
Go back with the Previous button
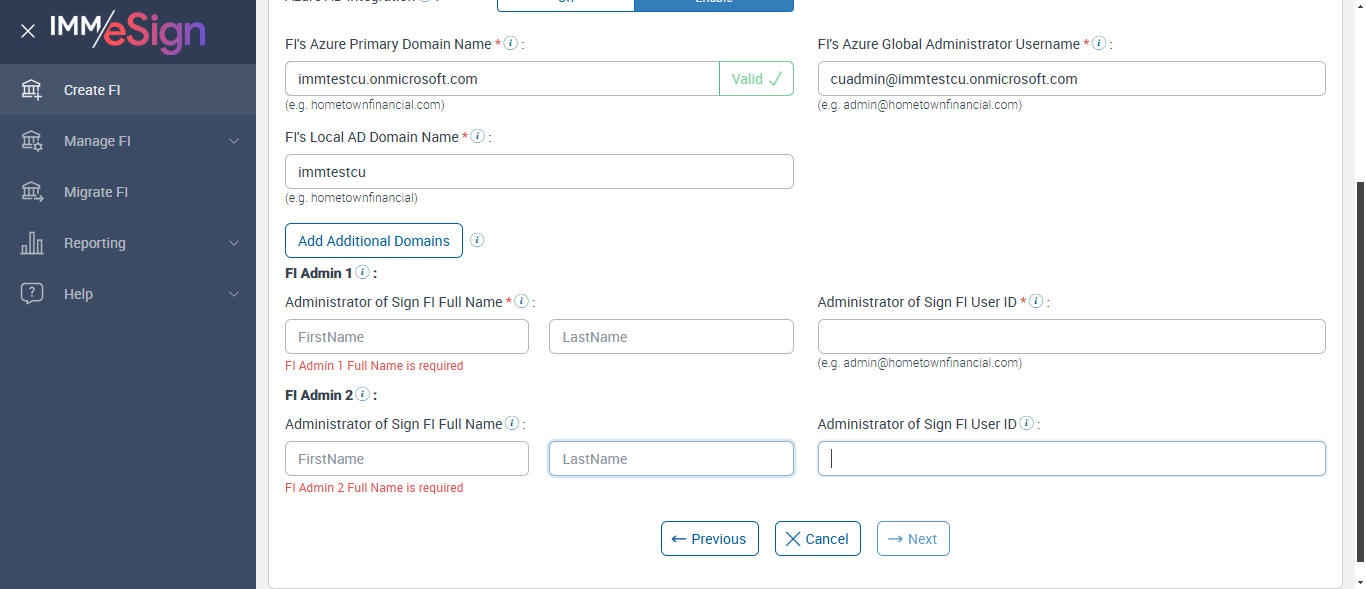pyautogui.click(x=709, y=539)
